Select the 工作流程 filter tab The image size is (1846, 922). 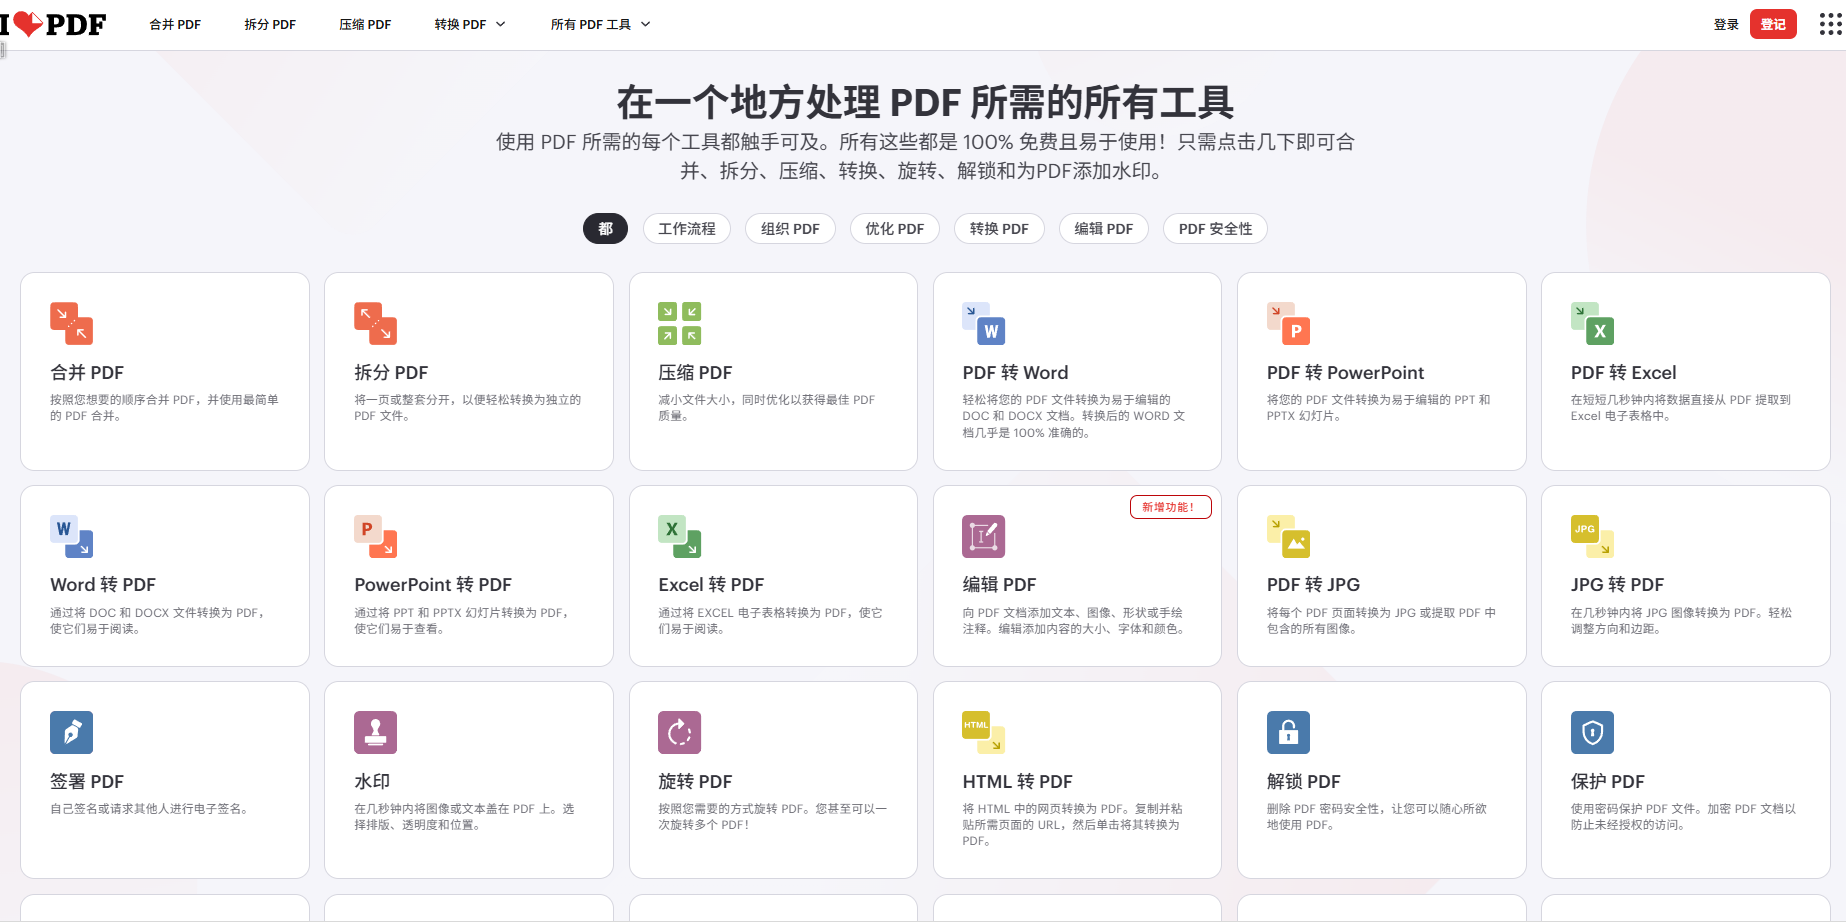point(687,229)
